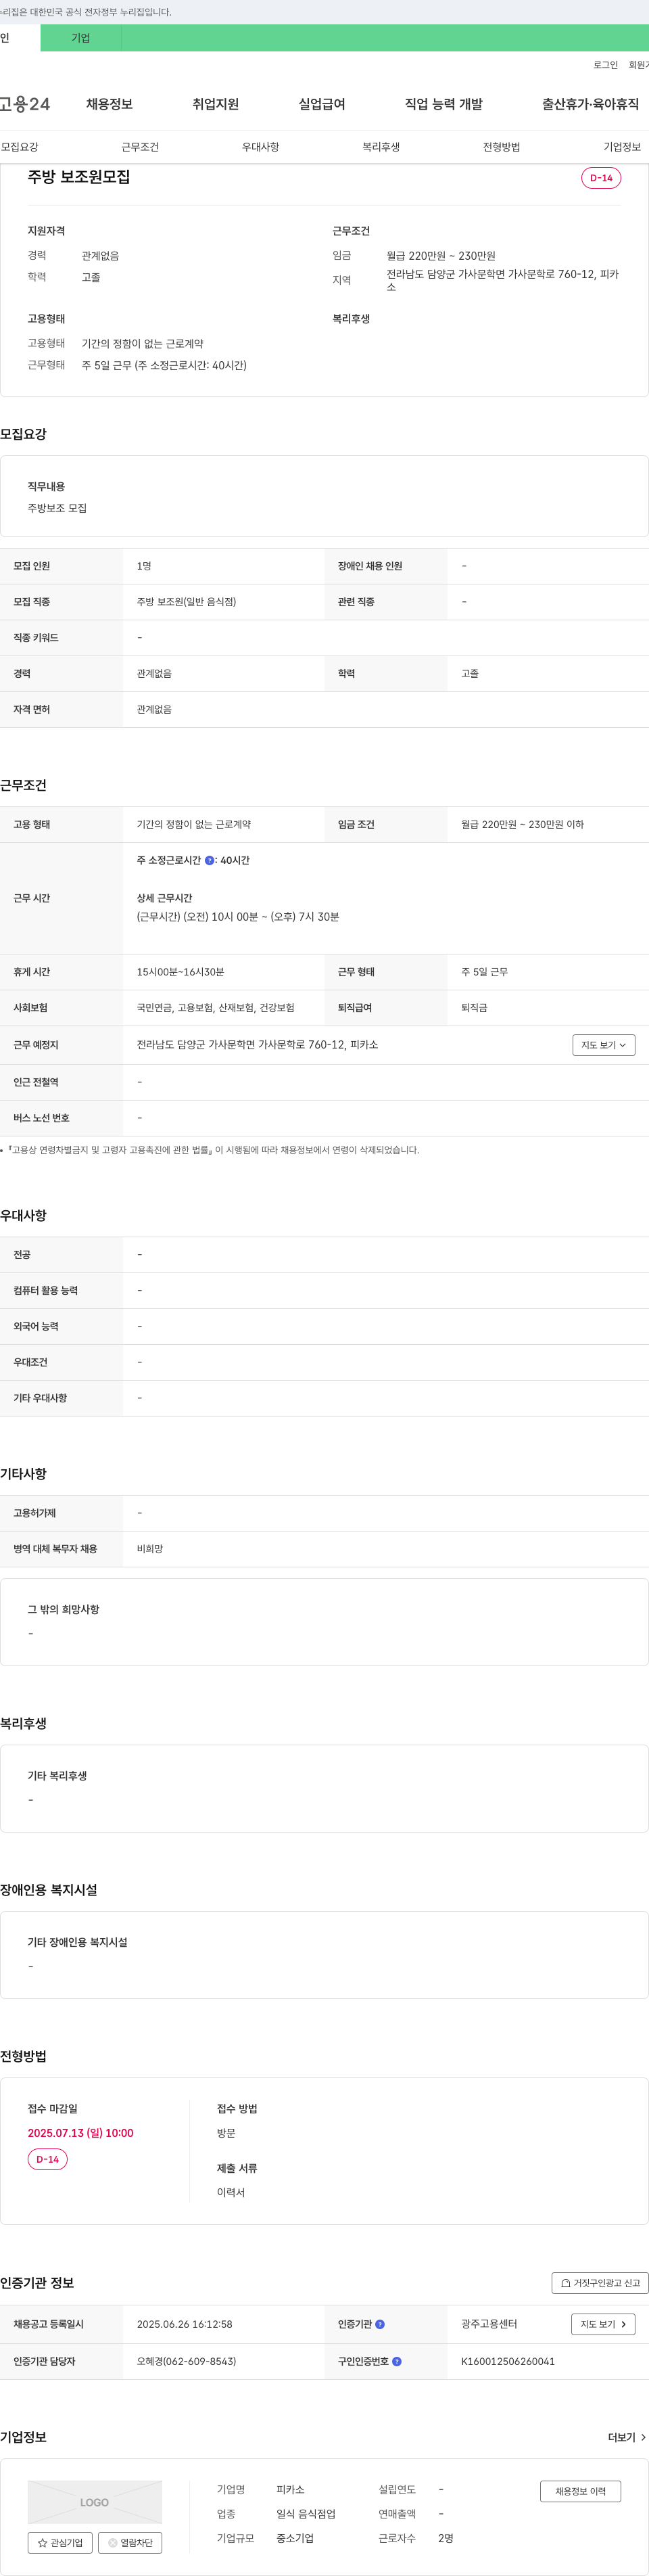Click registration time 2025.06.26 16:12:58
The image size is (649, 2576).
point(184,2324)
